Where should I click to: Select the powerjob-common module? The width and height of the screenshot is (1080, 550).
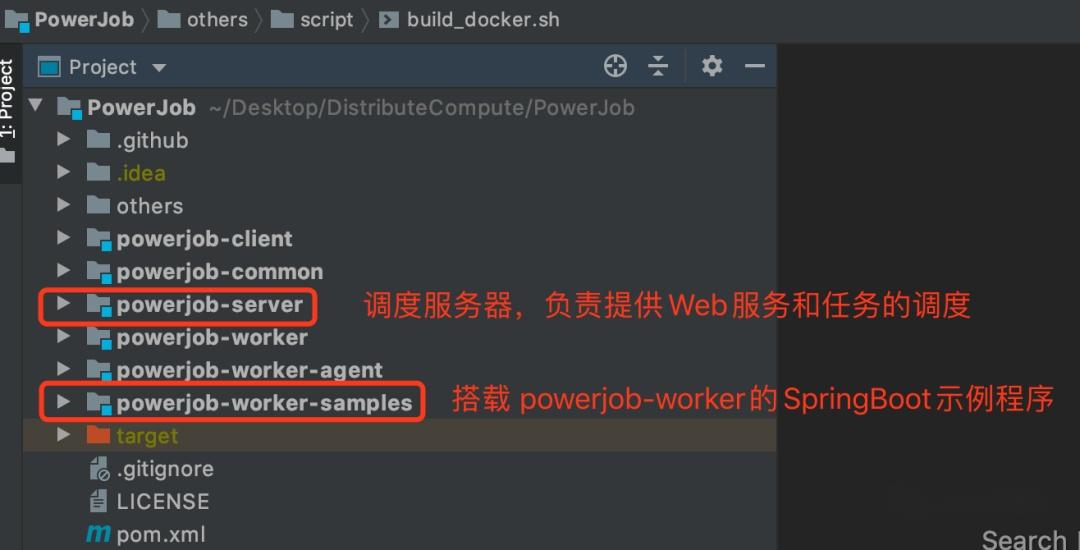(219, 271)
